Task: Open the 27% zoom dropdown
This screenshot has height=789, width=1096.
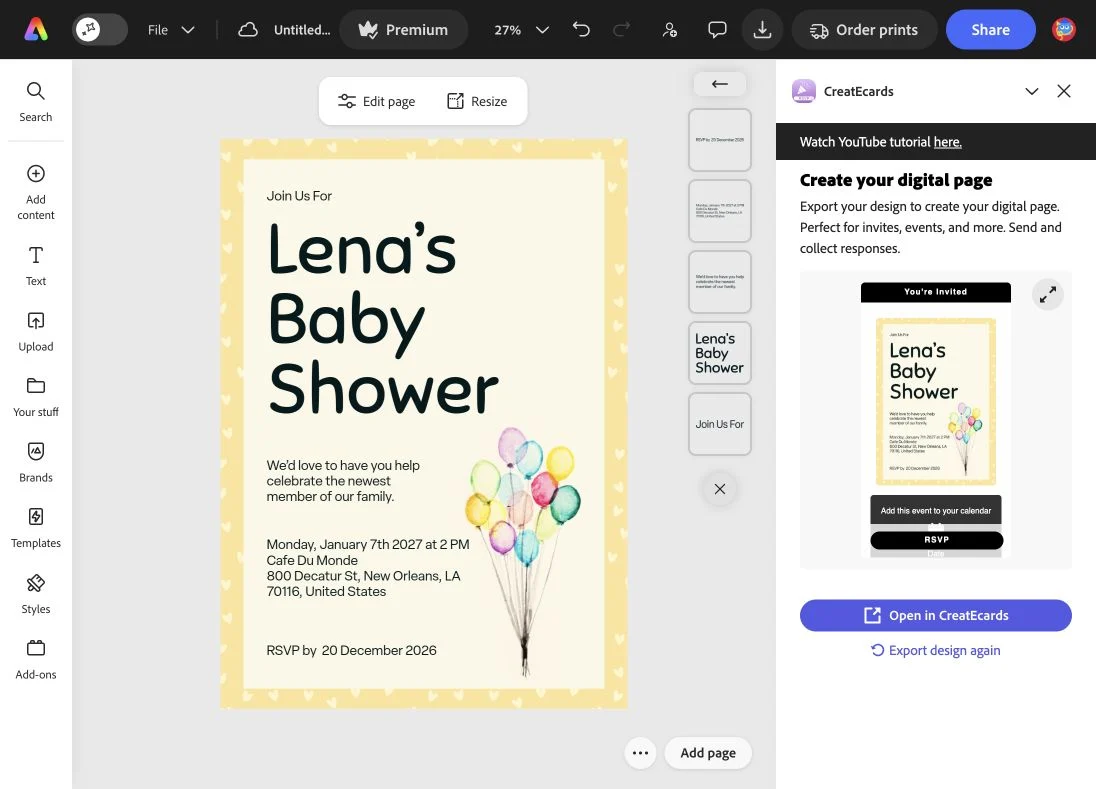Action: pyautogui.click(x=521, y=30)
